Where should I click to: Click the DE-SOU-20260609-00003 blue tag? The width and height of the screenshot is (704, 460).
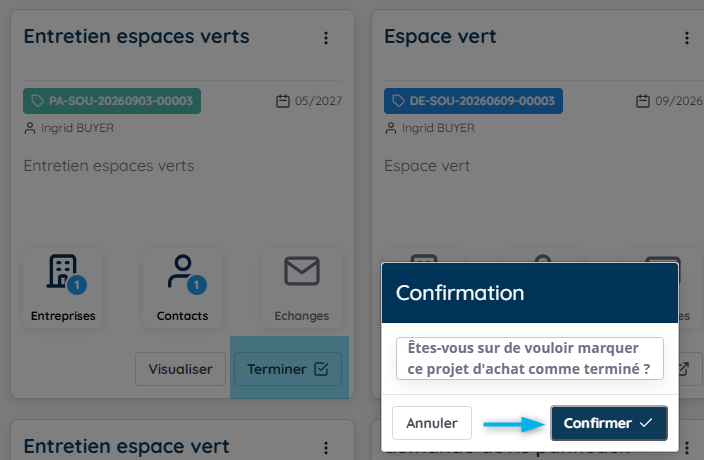pyautogui.click(x=473, y=101)
